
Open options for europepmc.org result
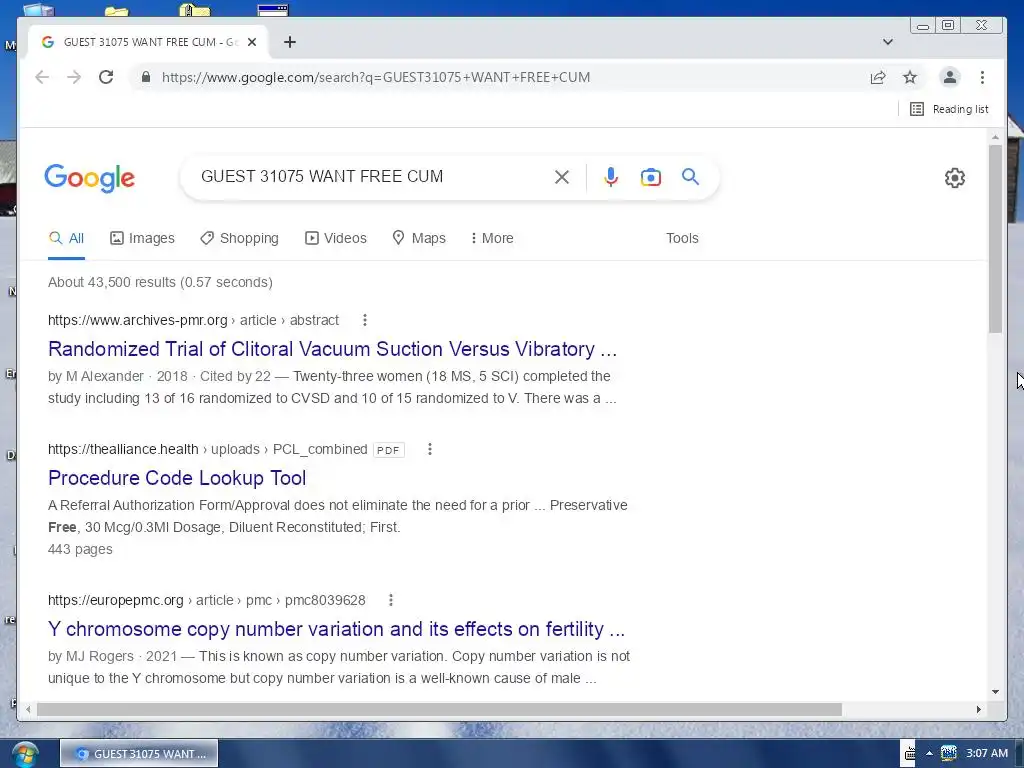391,600
